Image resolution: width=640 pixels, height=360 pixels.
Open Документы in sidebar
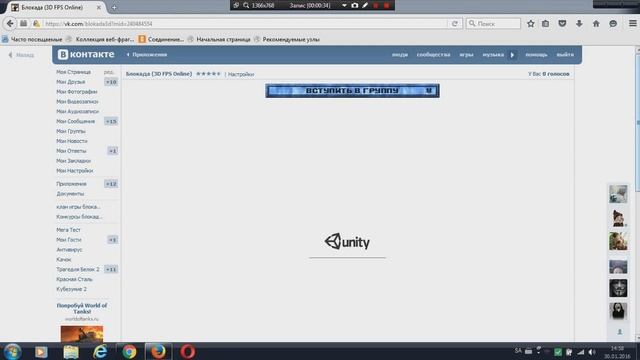coord(70,194)
